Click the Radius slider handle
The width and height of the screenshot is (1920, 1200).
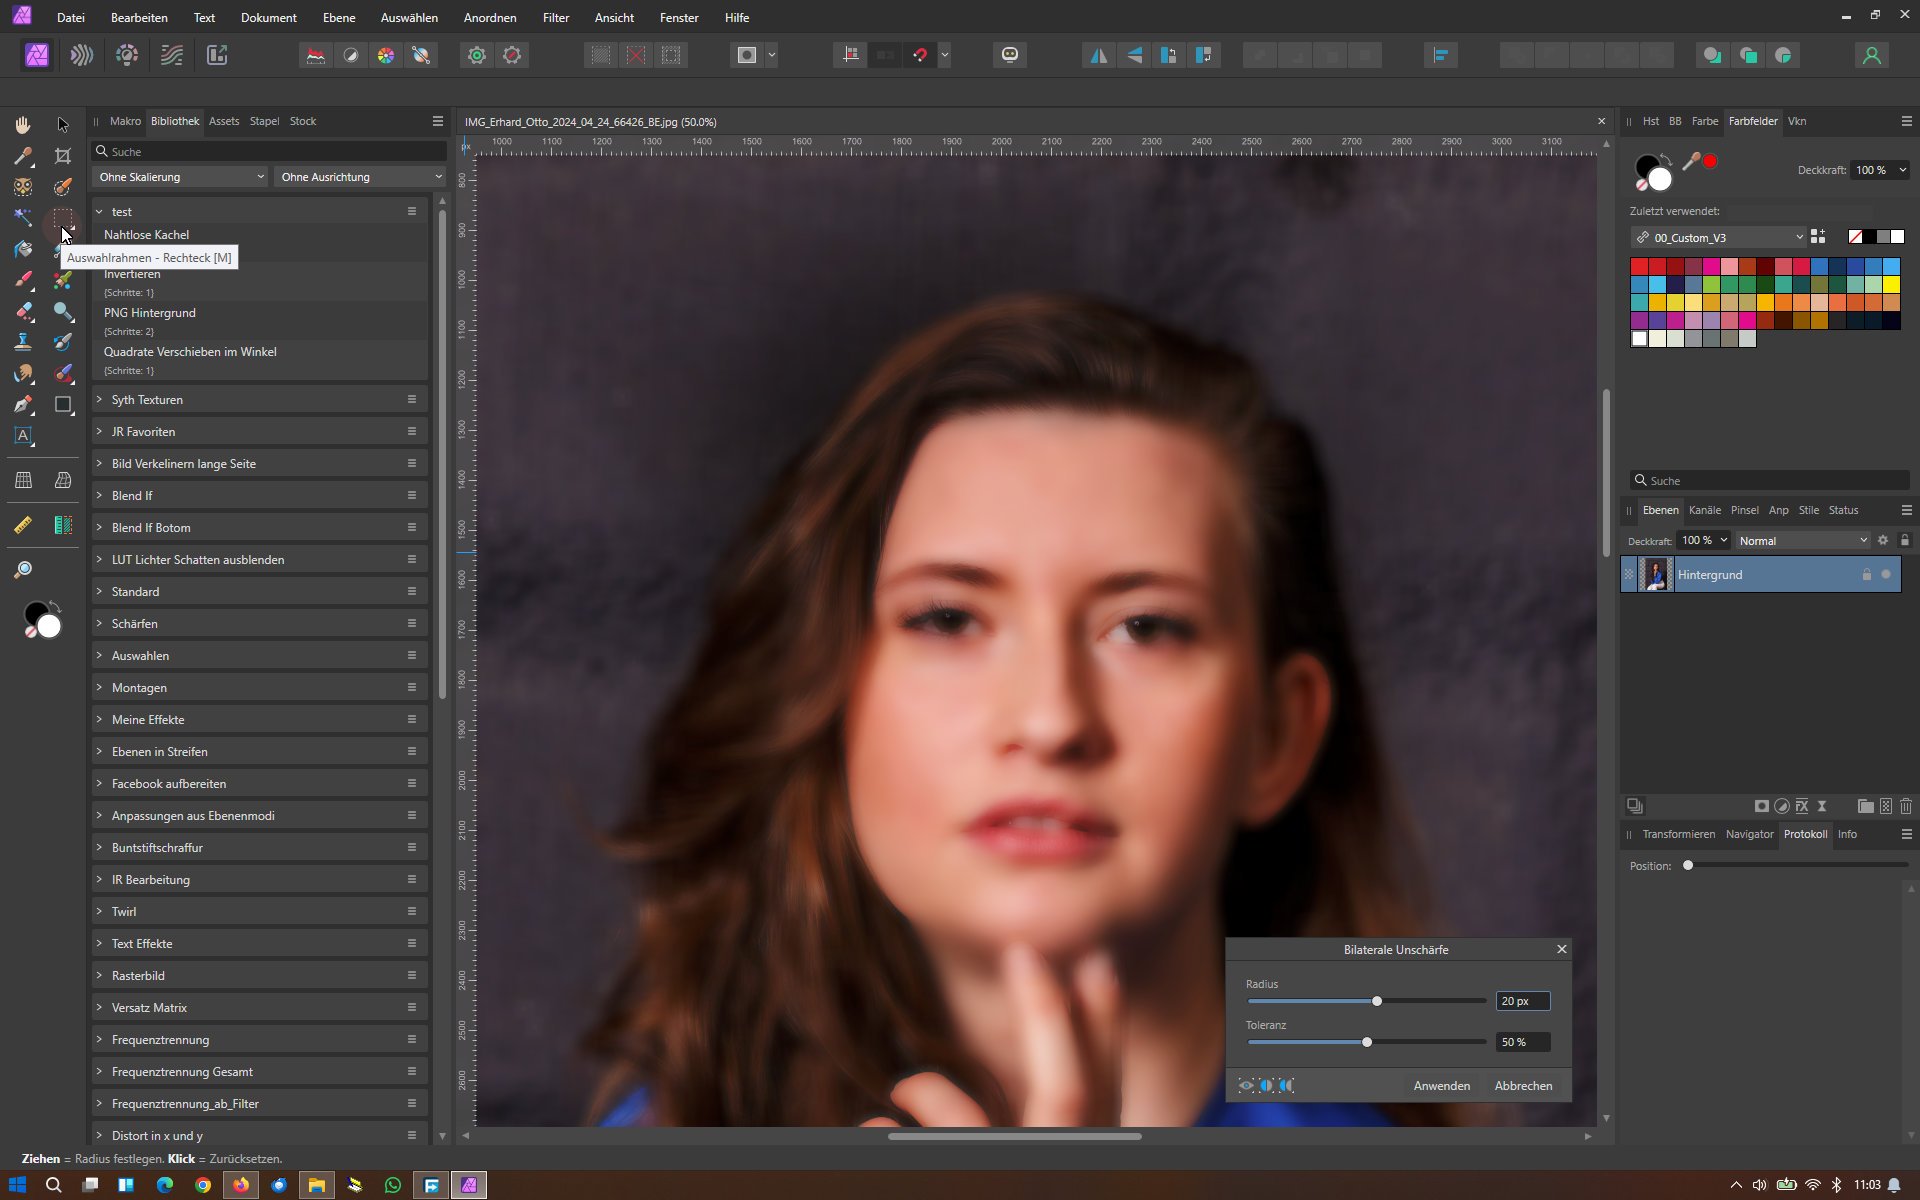coord(1376,1001)
